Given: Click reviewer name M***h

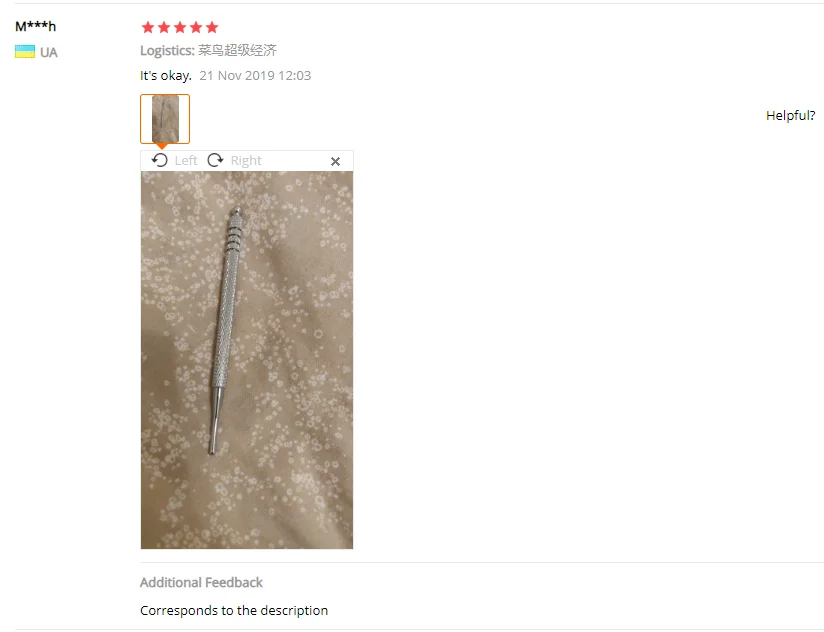Looking at the screenshot, I should pos(35,26).
